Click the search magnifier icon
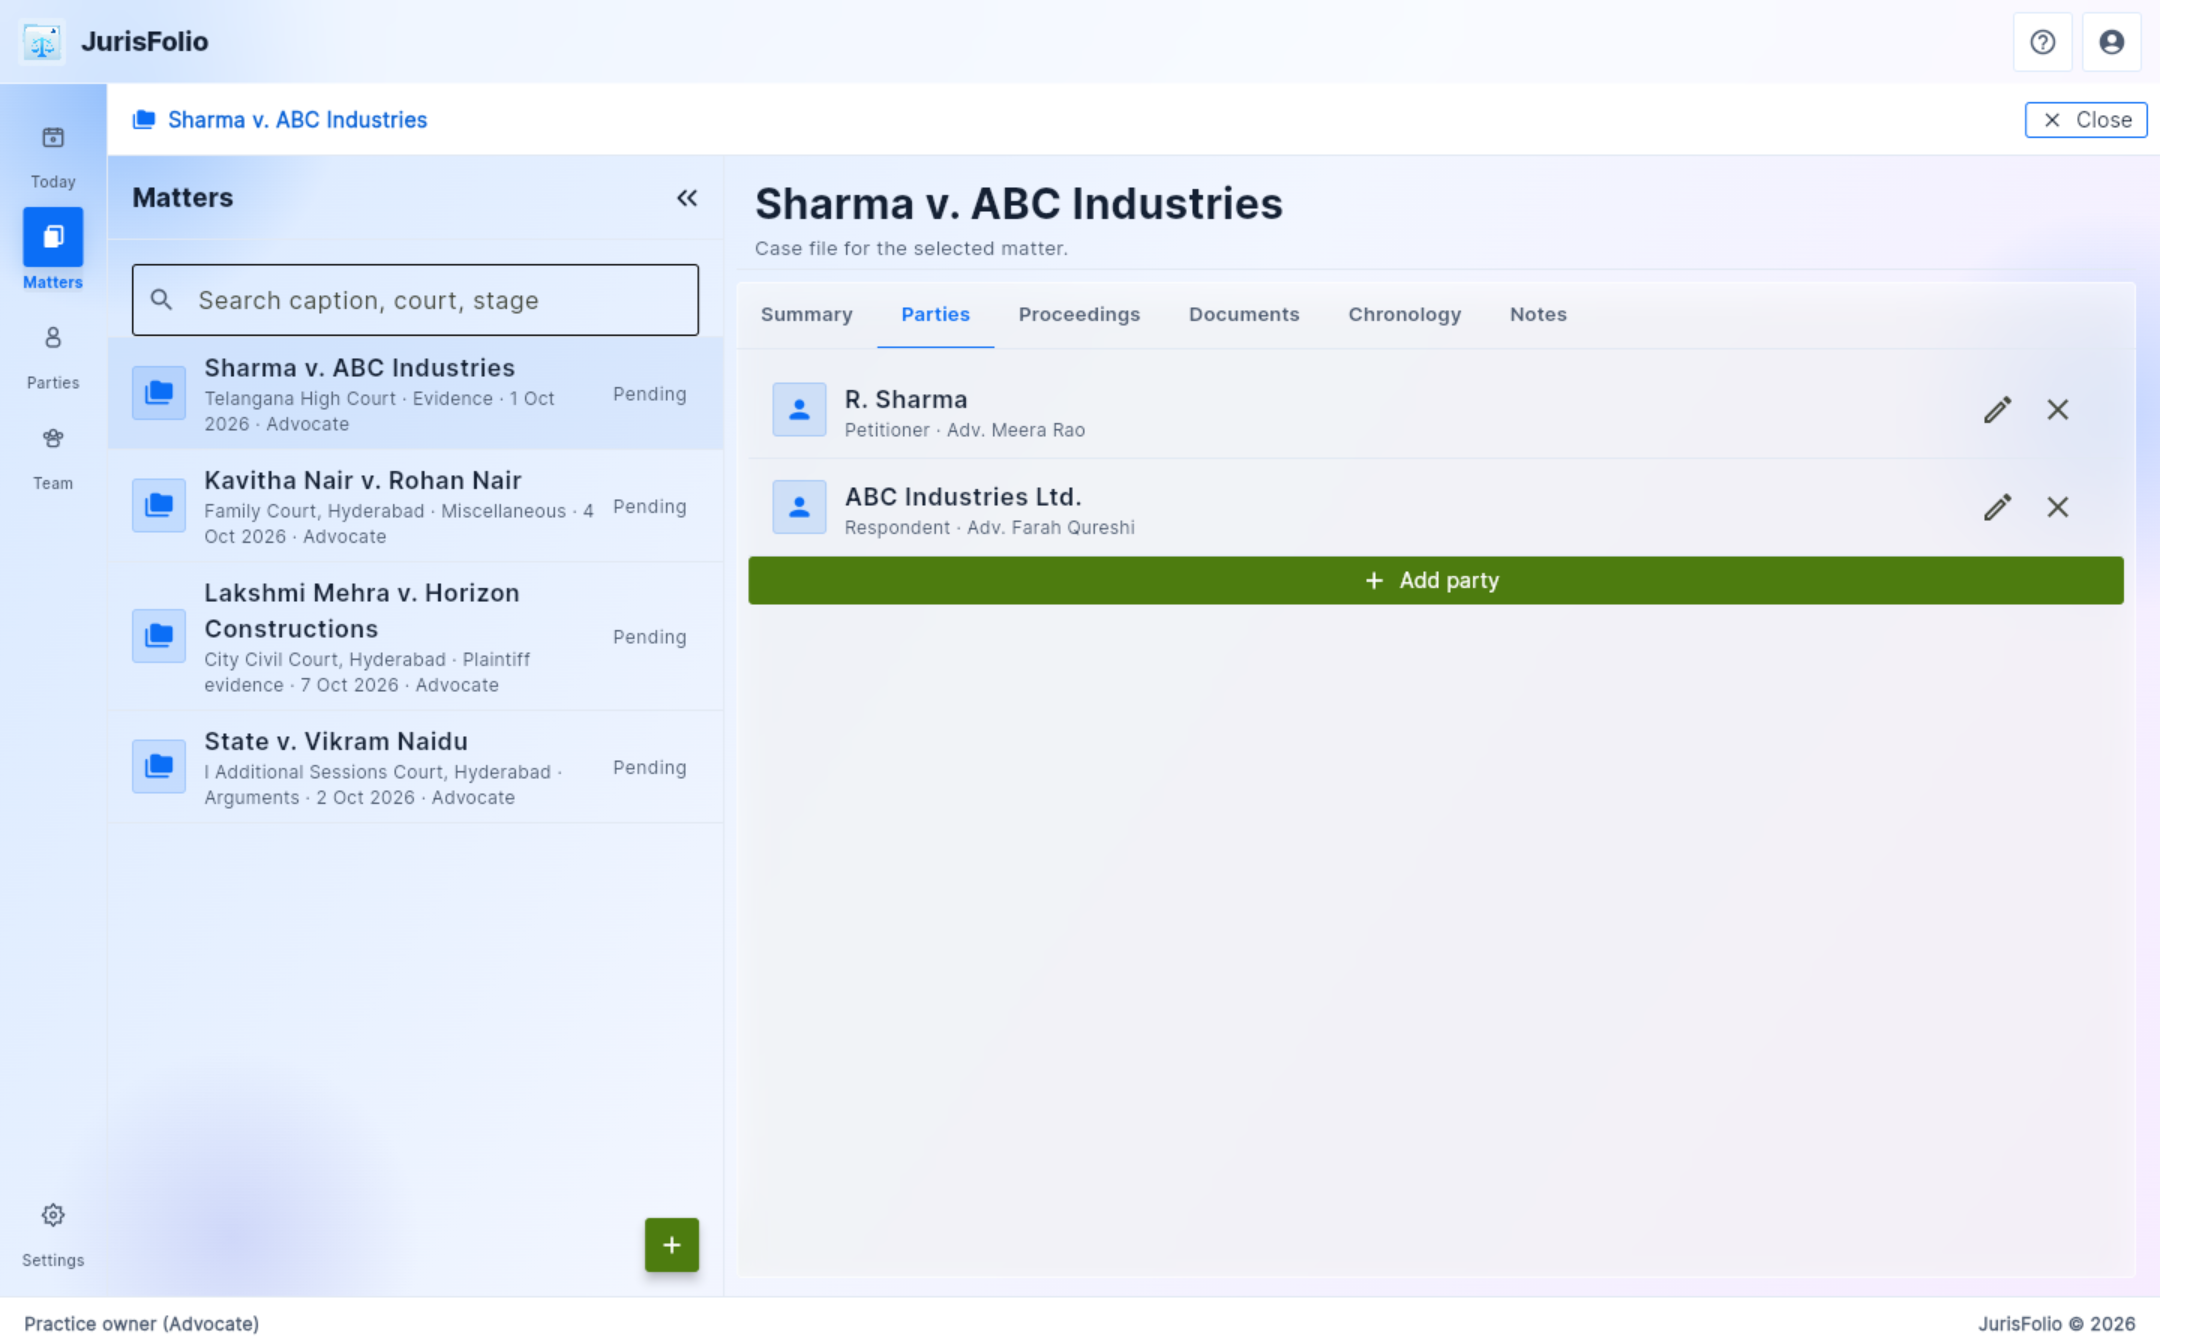Image resolution: width=2186 pixels, height=1340 pixels. pos(161,300)
